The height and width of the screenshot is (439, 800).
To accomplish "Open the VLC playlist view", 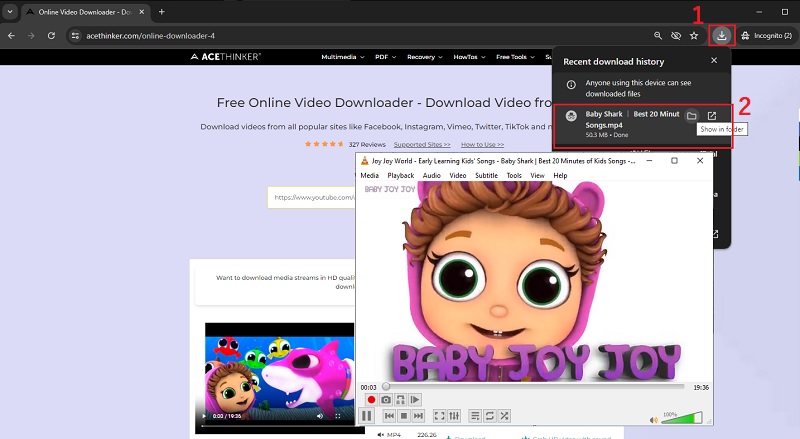I will coord(475,416).
